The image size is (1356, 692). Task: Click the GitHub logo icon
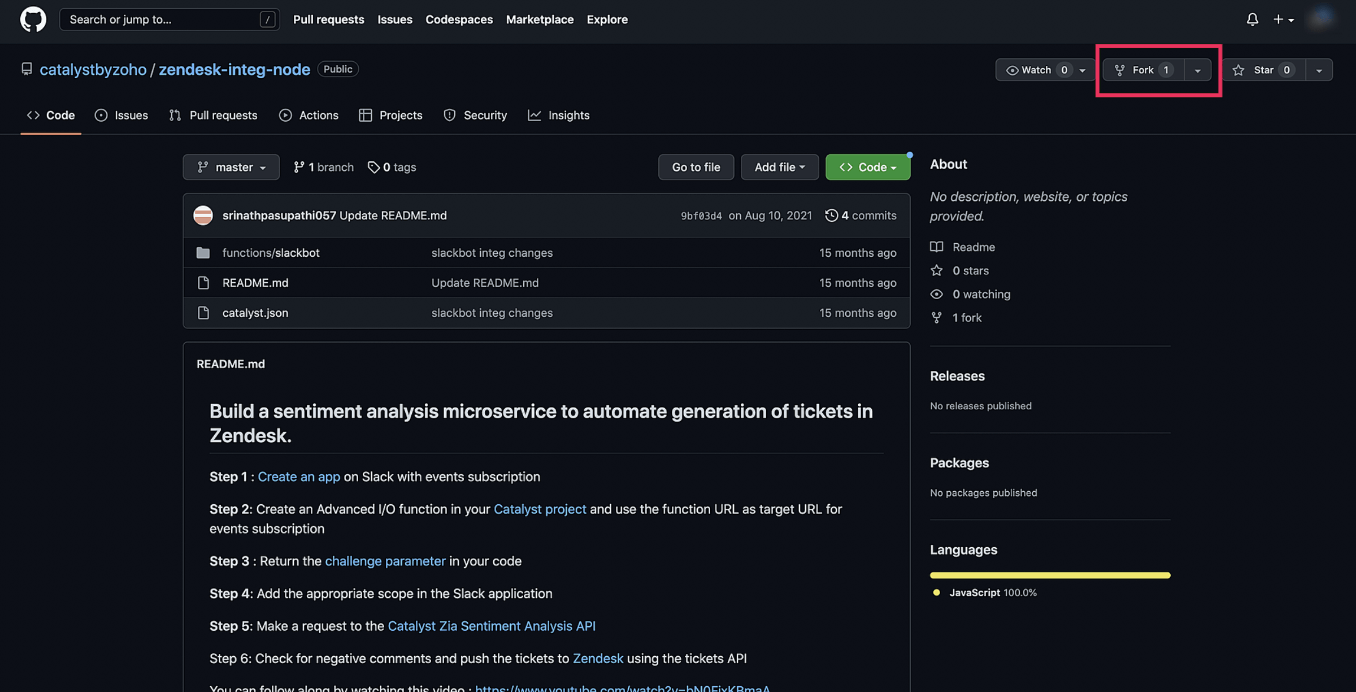click(33, 19)
